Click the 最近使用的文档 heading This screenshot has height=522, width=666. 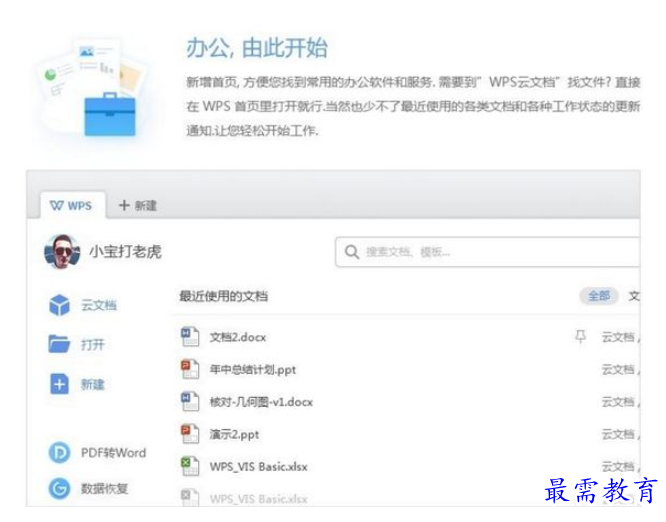223,296
